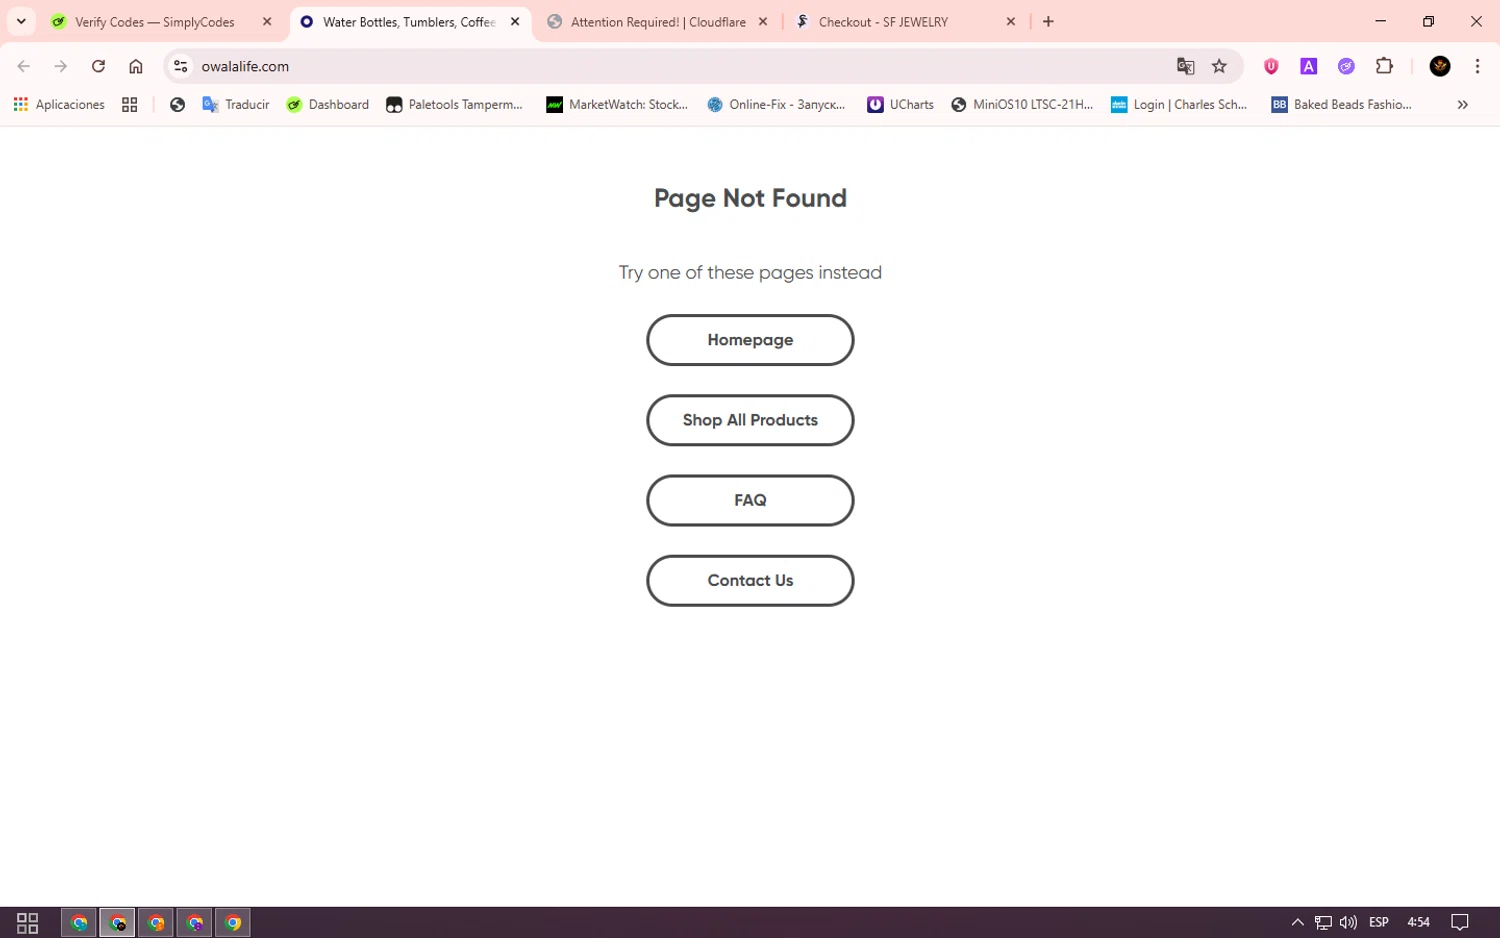Viewport: 1500px width, 938px height.
Task: Open the Chrome three-dot menu
Action: (x=1477, y=66)
